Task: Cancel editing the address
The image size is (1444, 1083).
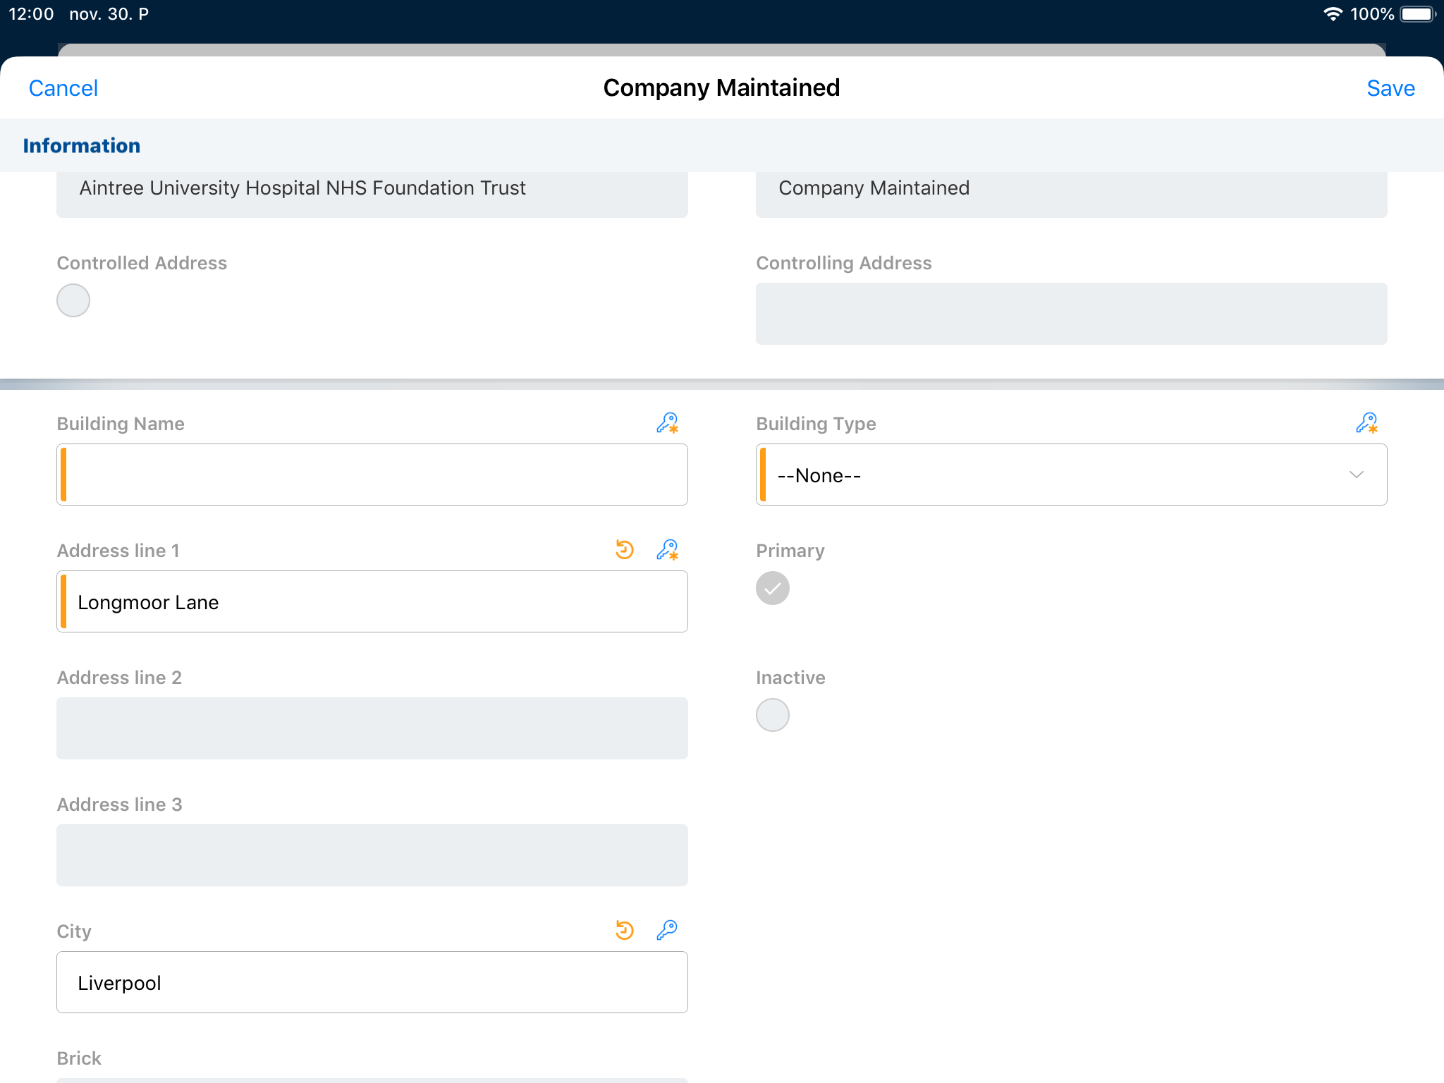Action: 63,88
